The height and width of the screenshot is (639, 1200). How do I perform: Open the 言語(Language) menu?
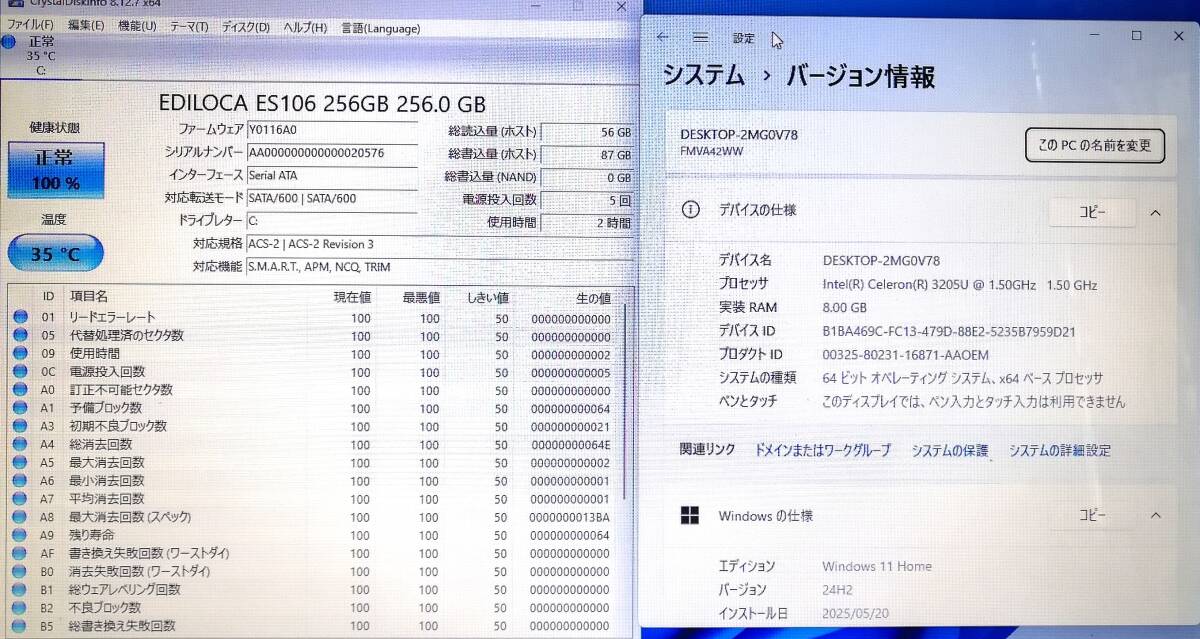pos(381,27)
